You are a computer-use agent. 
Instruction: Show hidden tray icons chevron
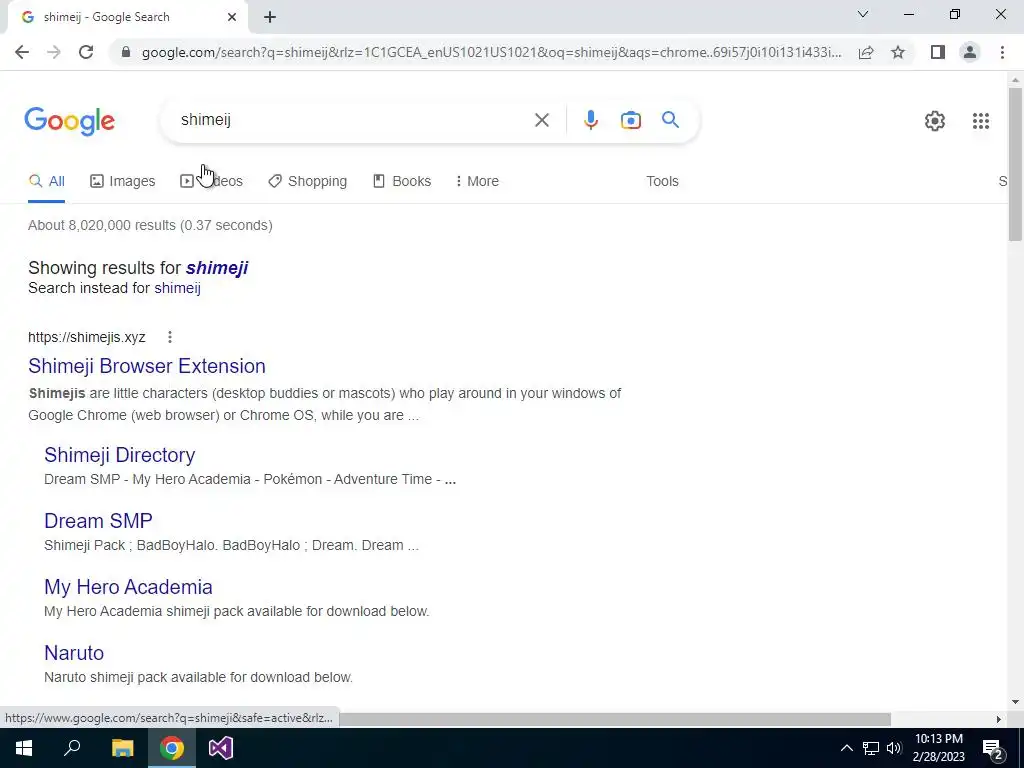(x=846, y=748)
